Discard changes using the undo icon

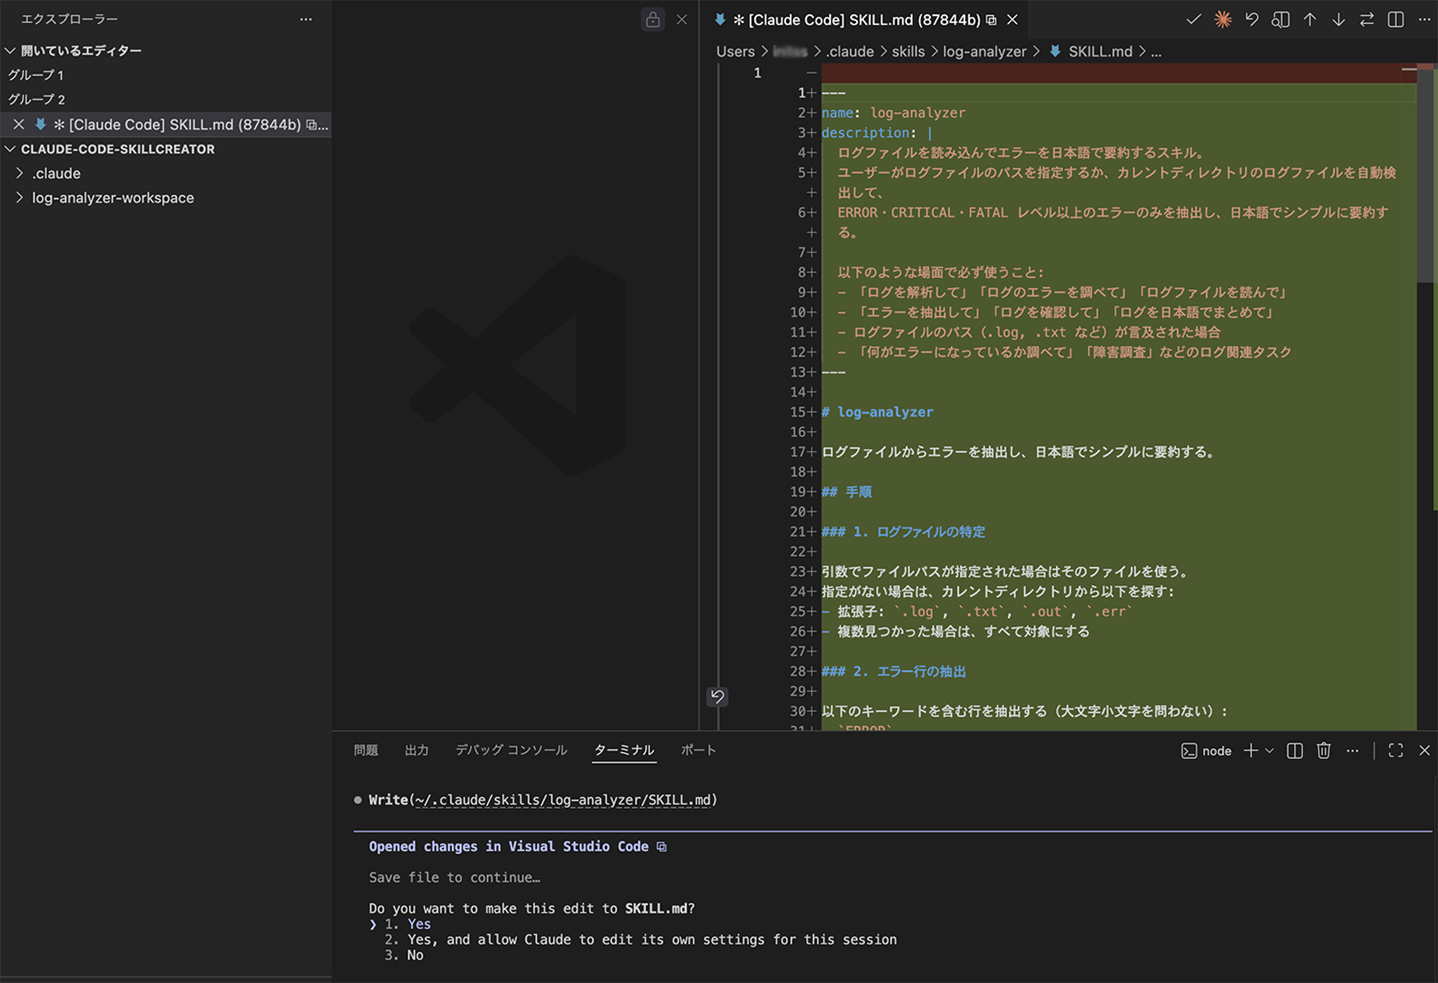[x=1251, y=19]
